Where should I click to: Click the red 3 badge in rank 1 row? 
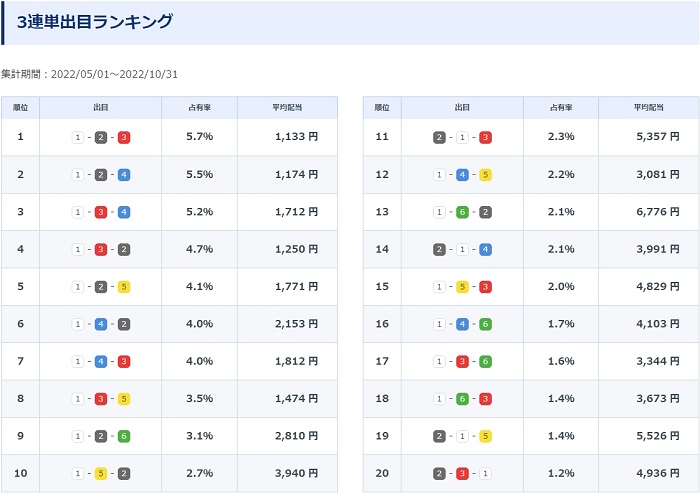124,137
